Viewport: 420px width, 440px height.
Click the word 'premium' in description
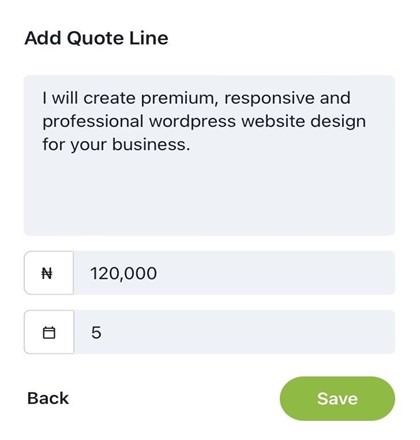coord(180,99)
